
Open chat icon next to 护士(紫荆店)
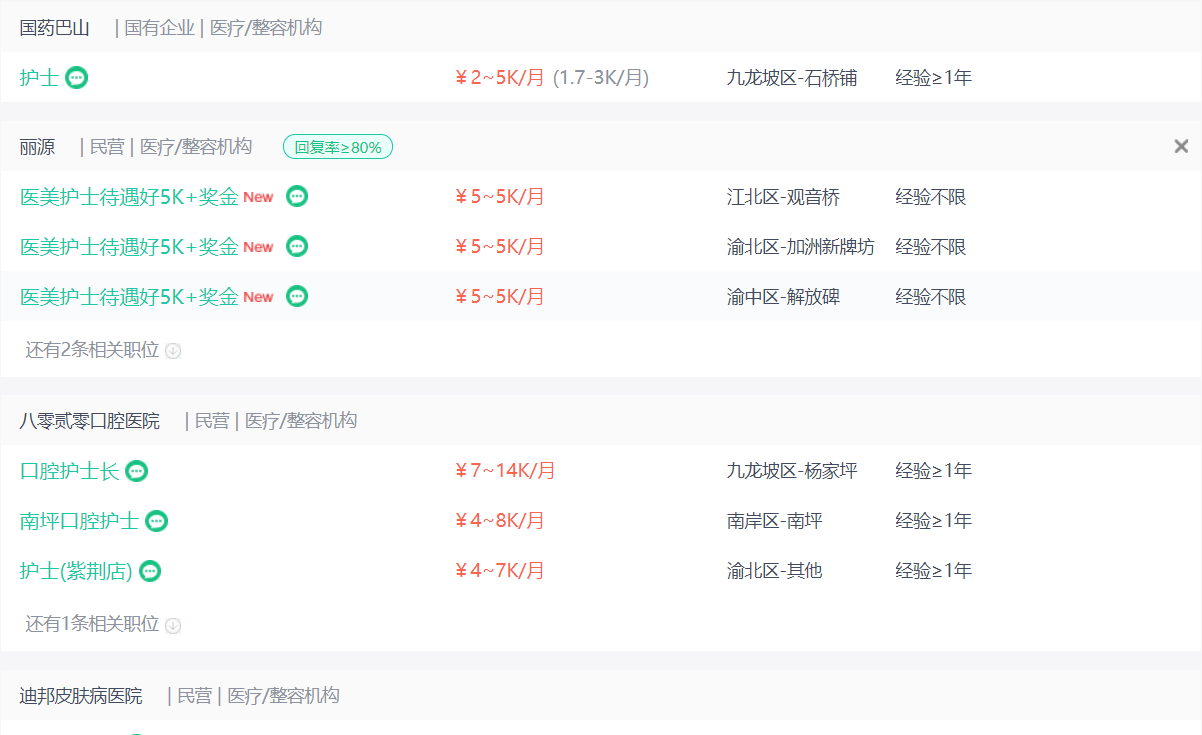click(150, 571)
